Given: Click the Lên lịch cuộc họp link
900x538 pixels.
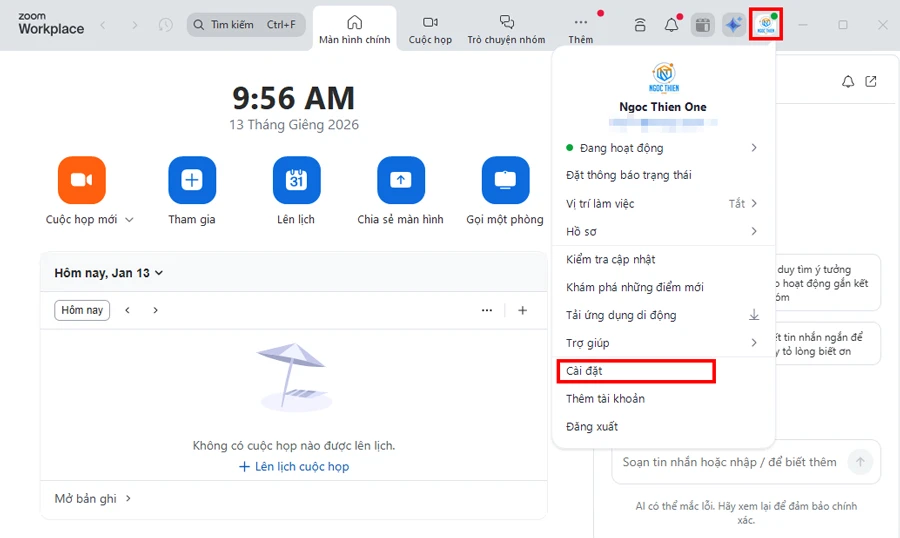Looking at the screenshot, I should pyautogui.click(x=294, y=467).
